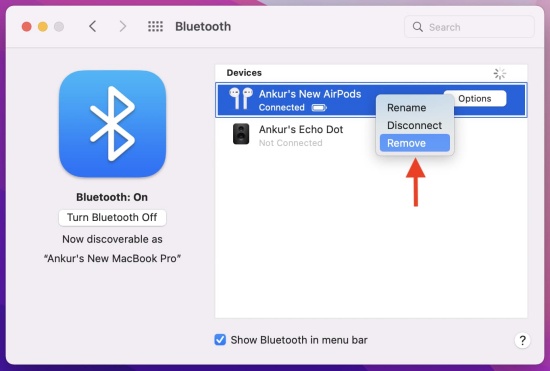
Task: Click the Turn Bluetooth Off button
Action: (112, 217)
